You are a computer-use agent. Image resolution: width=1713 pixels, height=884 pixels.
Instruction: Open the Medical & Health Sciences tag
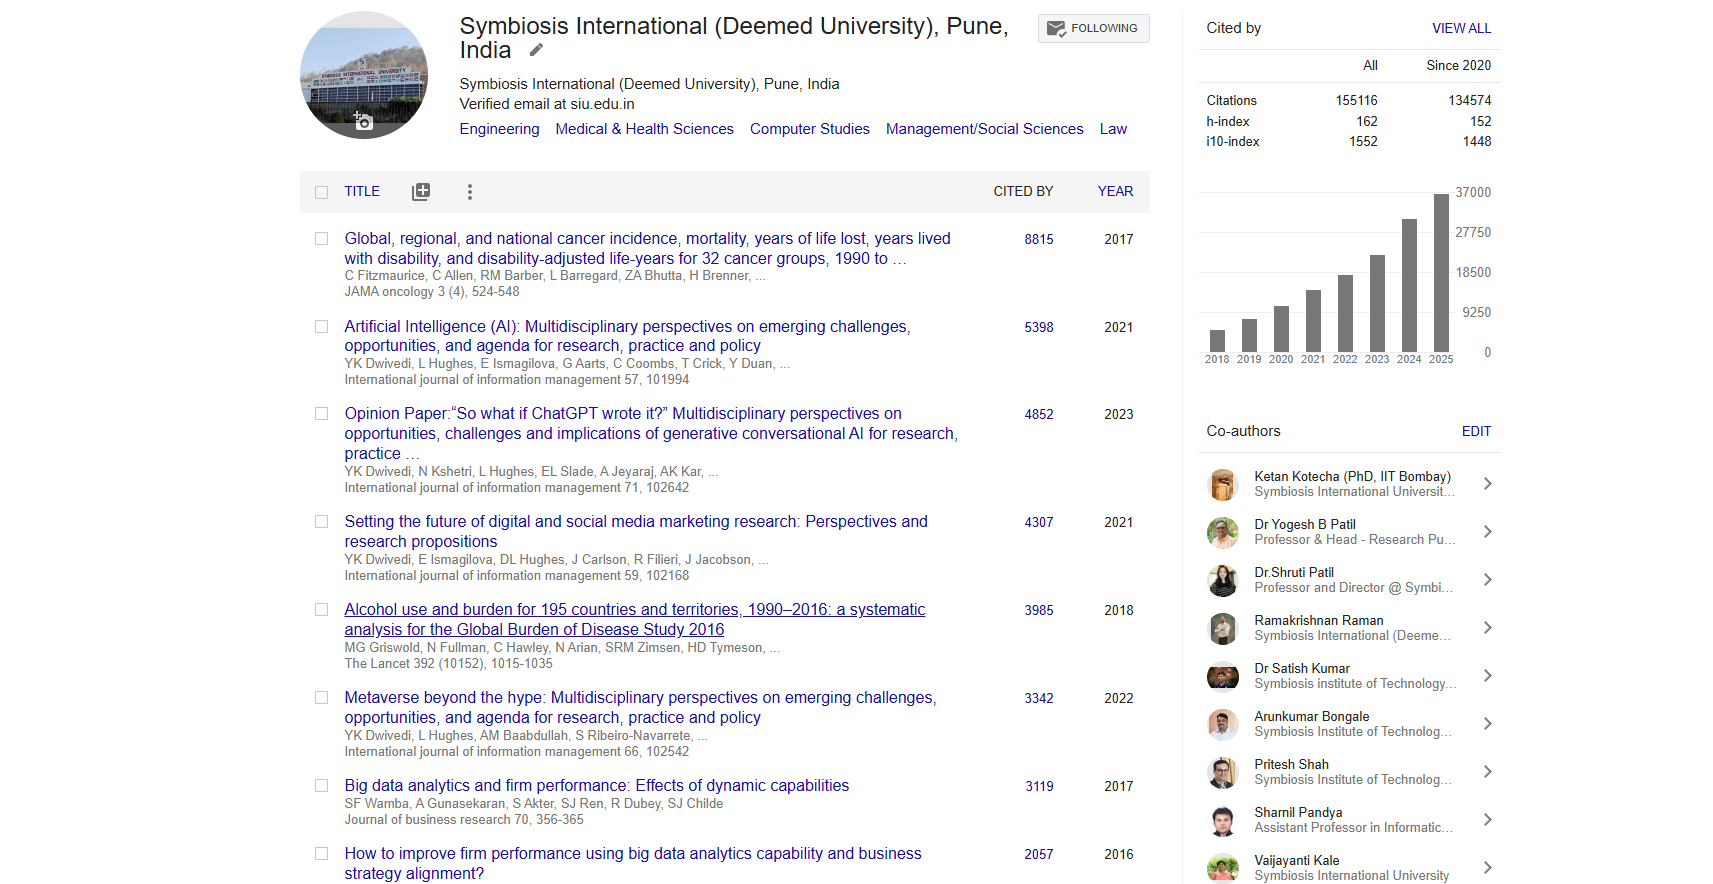click(644, 129)
